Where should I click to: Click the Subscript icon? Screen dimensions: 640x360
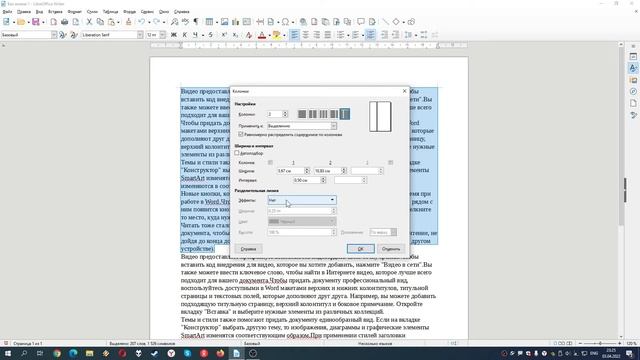235,35
